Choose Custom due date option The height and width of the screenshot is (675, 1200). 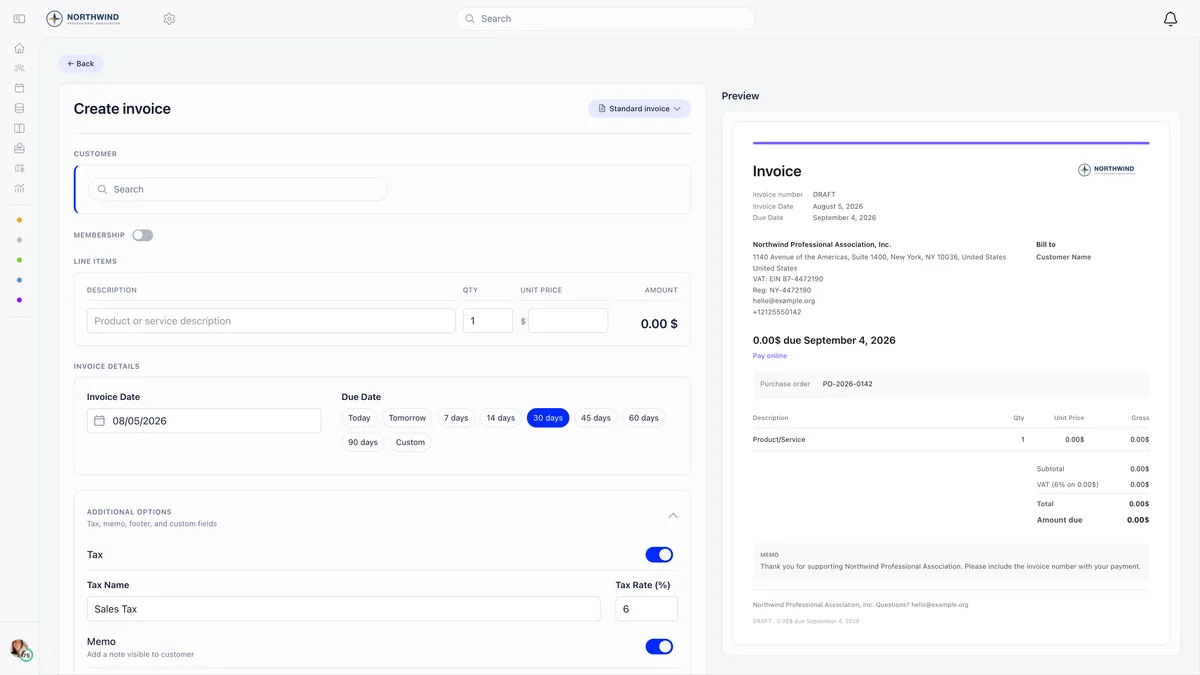pos(410,442)
